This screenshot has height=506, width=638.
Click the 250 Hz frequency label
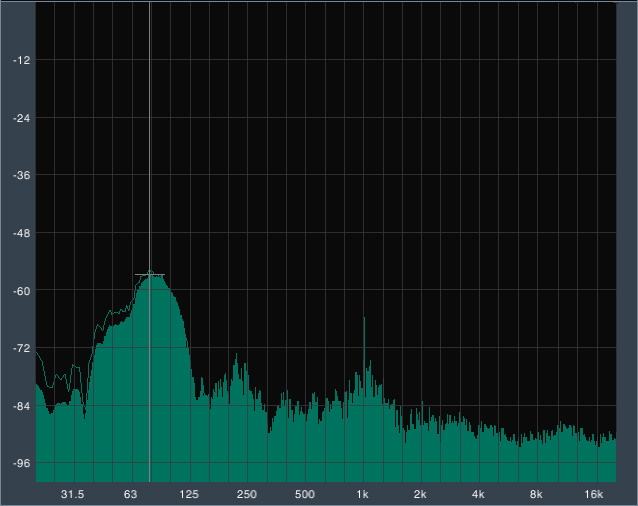(247, 494)
